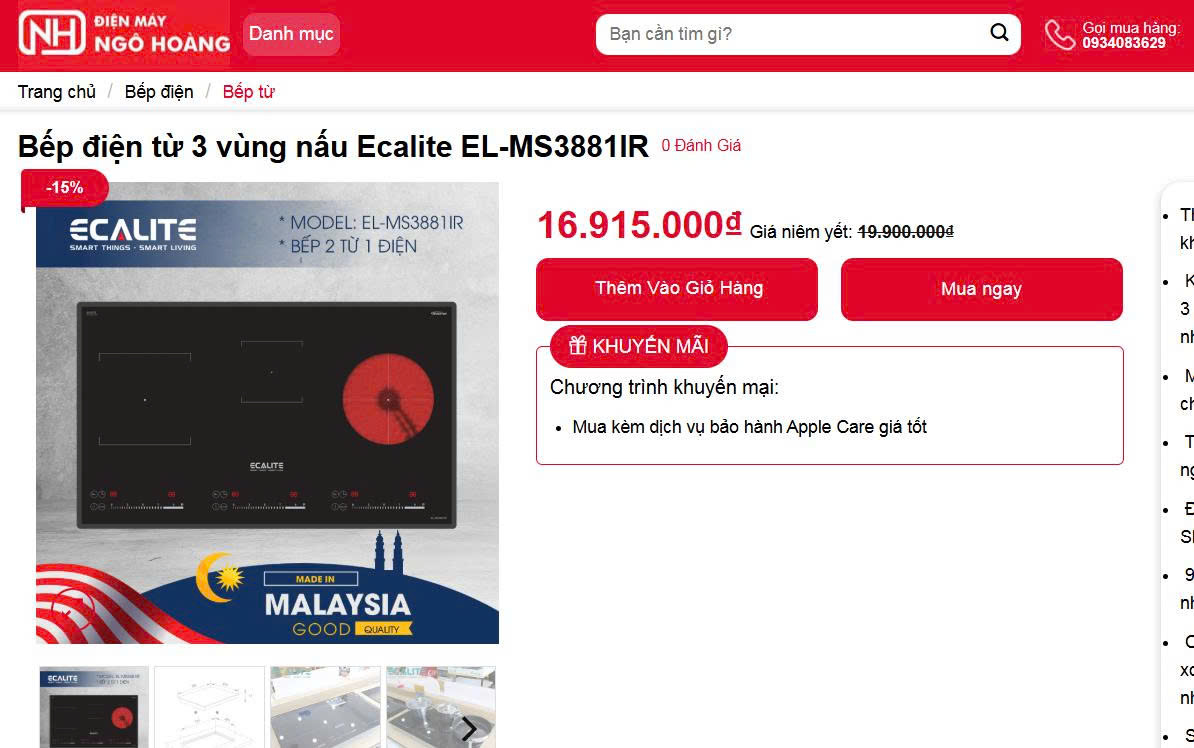This screenshot has width=1194, height=748.
Task: Click the main Ecalite product image
Action: click(267, 413)
